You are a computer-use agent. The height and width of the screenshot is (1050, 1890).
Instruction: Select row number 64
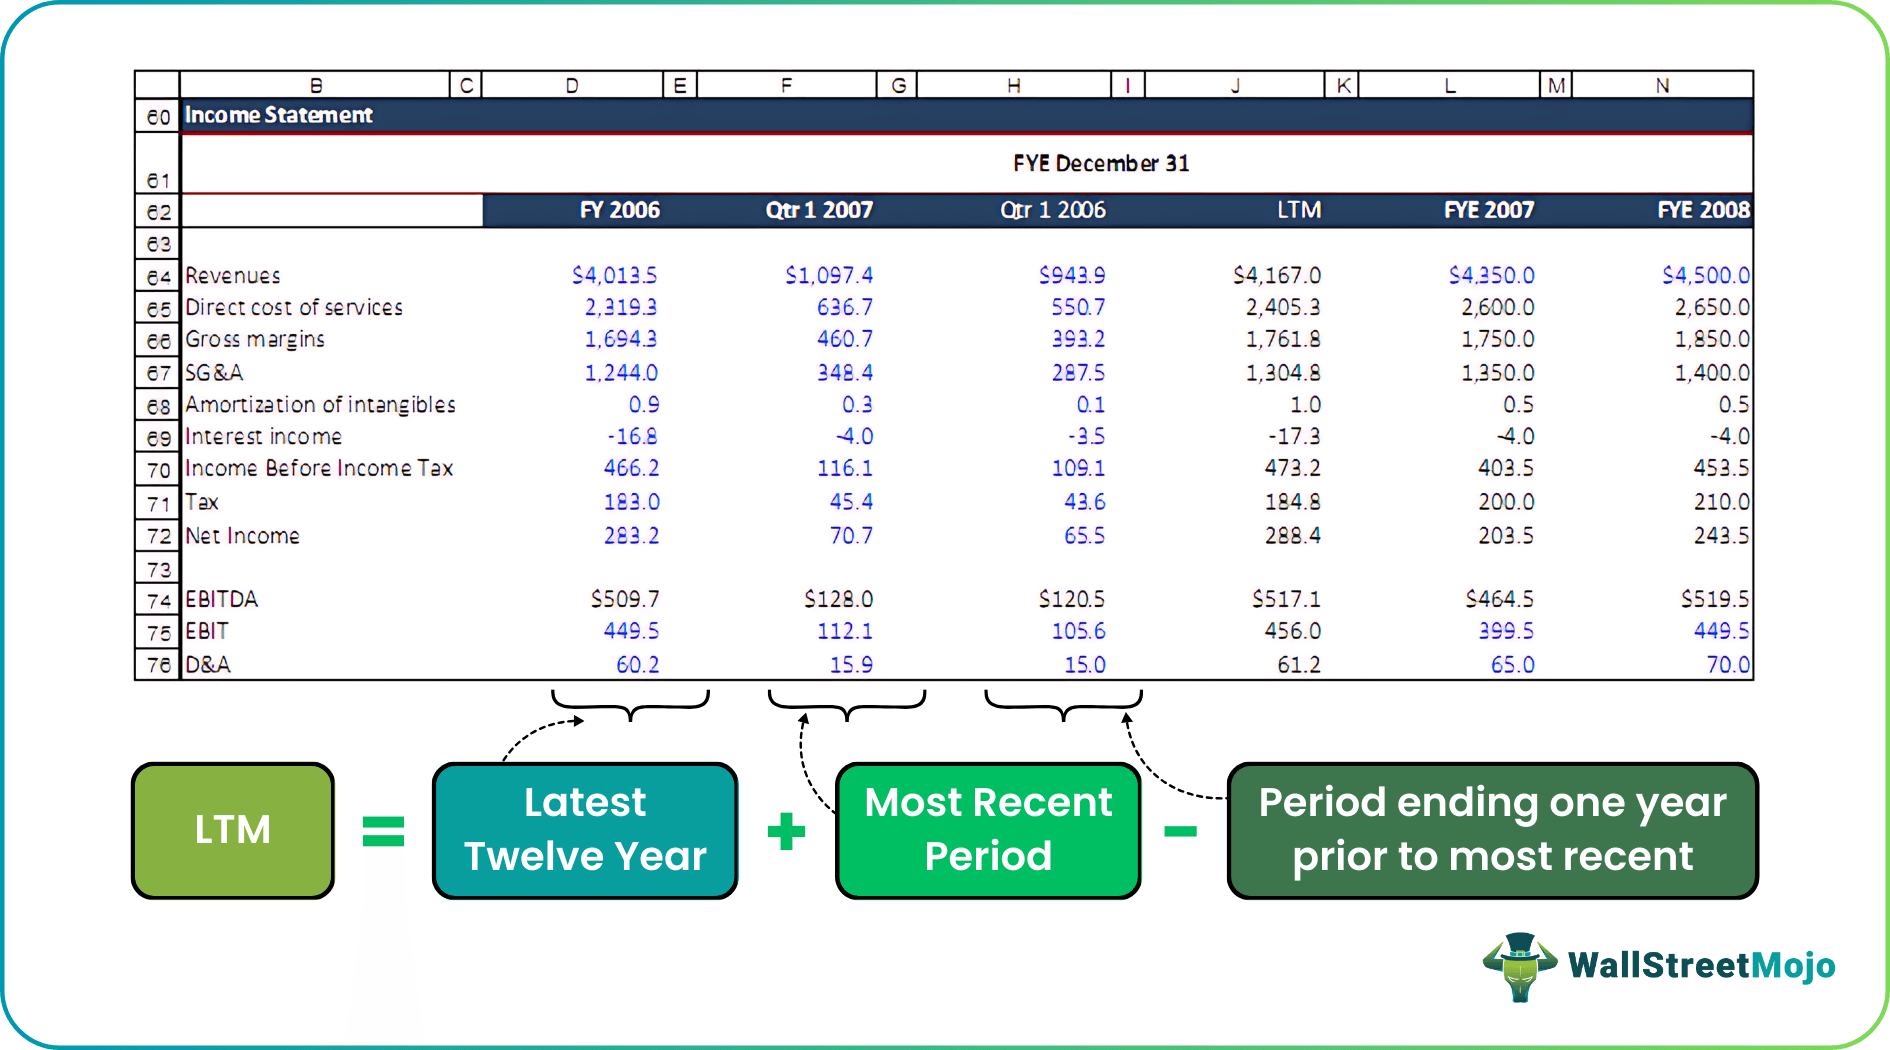pyautogui.click(x=156, y=275)
